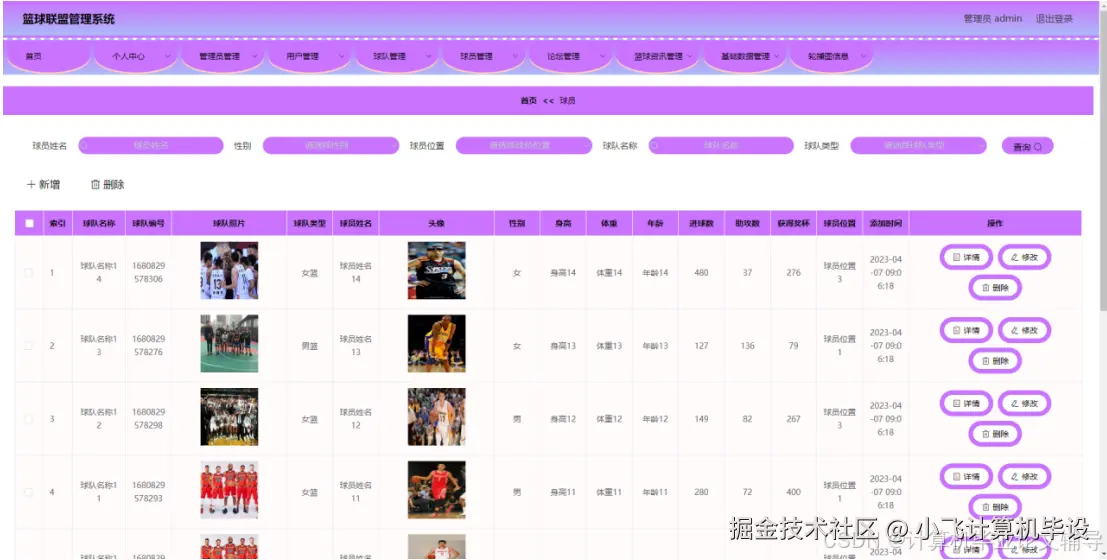Viewport: 1107px width, 560px height.
Task: Click team number 1680829578306 cell
Action: pos(148,273)
